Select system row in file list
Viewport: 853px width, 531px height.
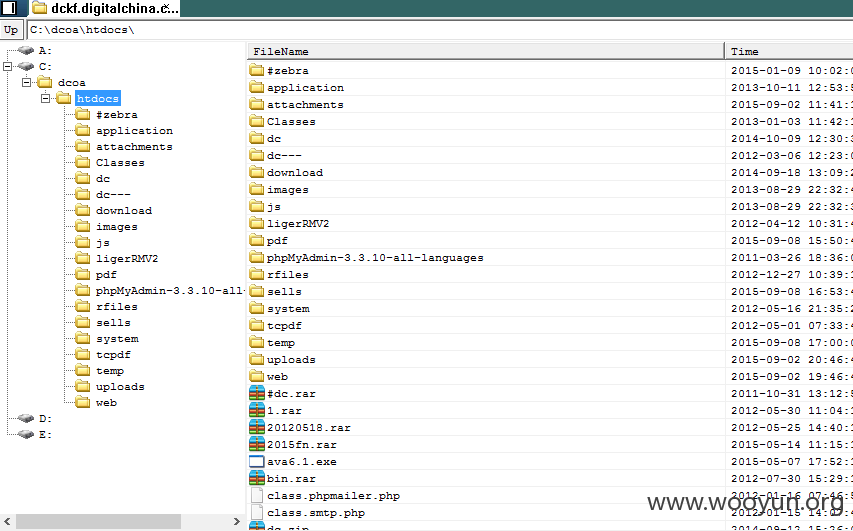coord(550,308)
